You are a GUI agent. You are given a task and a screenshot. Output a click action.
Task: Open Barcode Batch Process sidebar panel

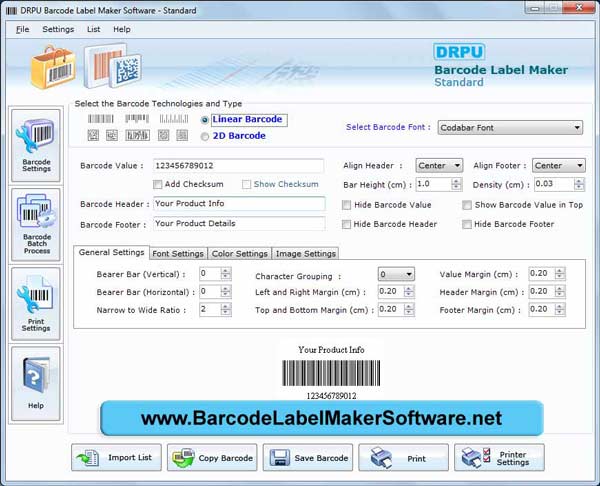[36, 224]
